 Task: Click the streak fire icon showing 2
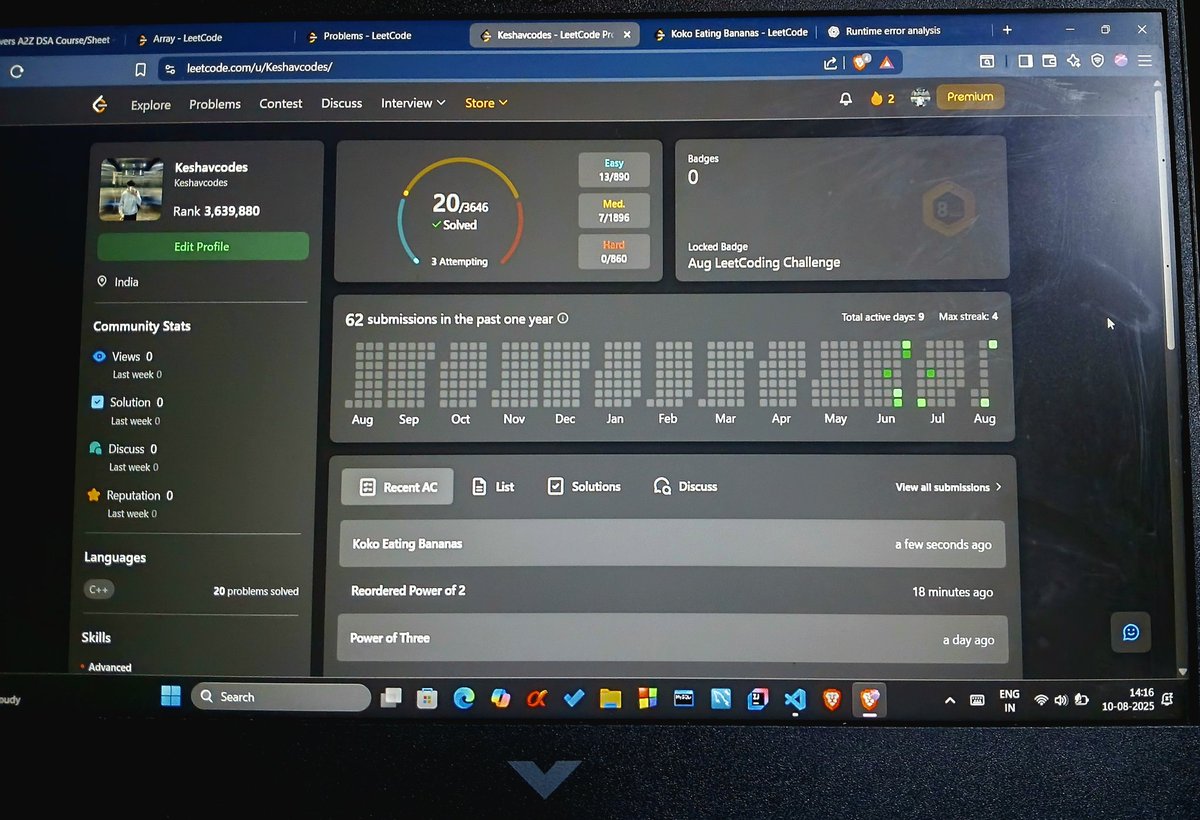tap(882, 98)
